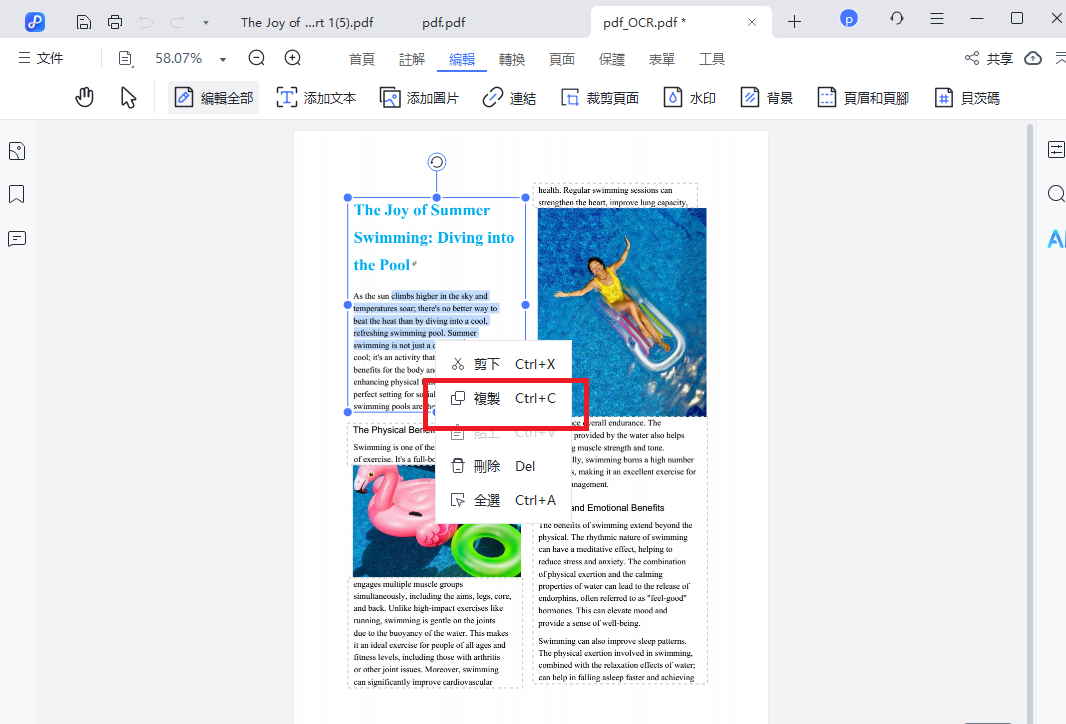1066x724 pixels.
Task: Click the 共享 share button
Action: 988,59
